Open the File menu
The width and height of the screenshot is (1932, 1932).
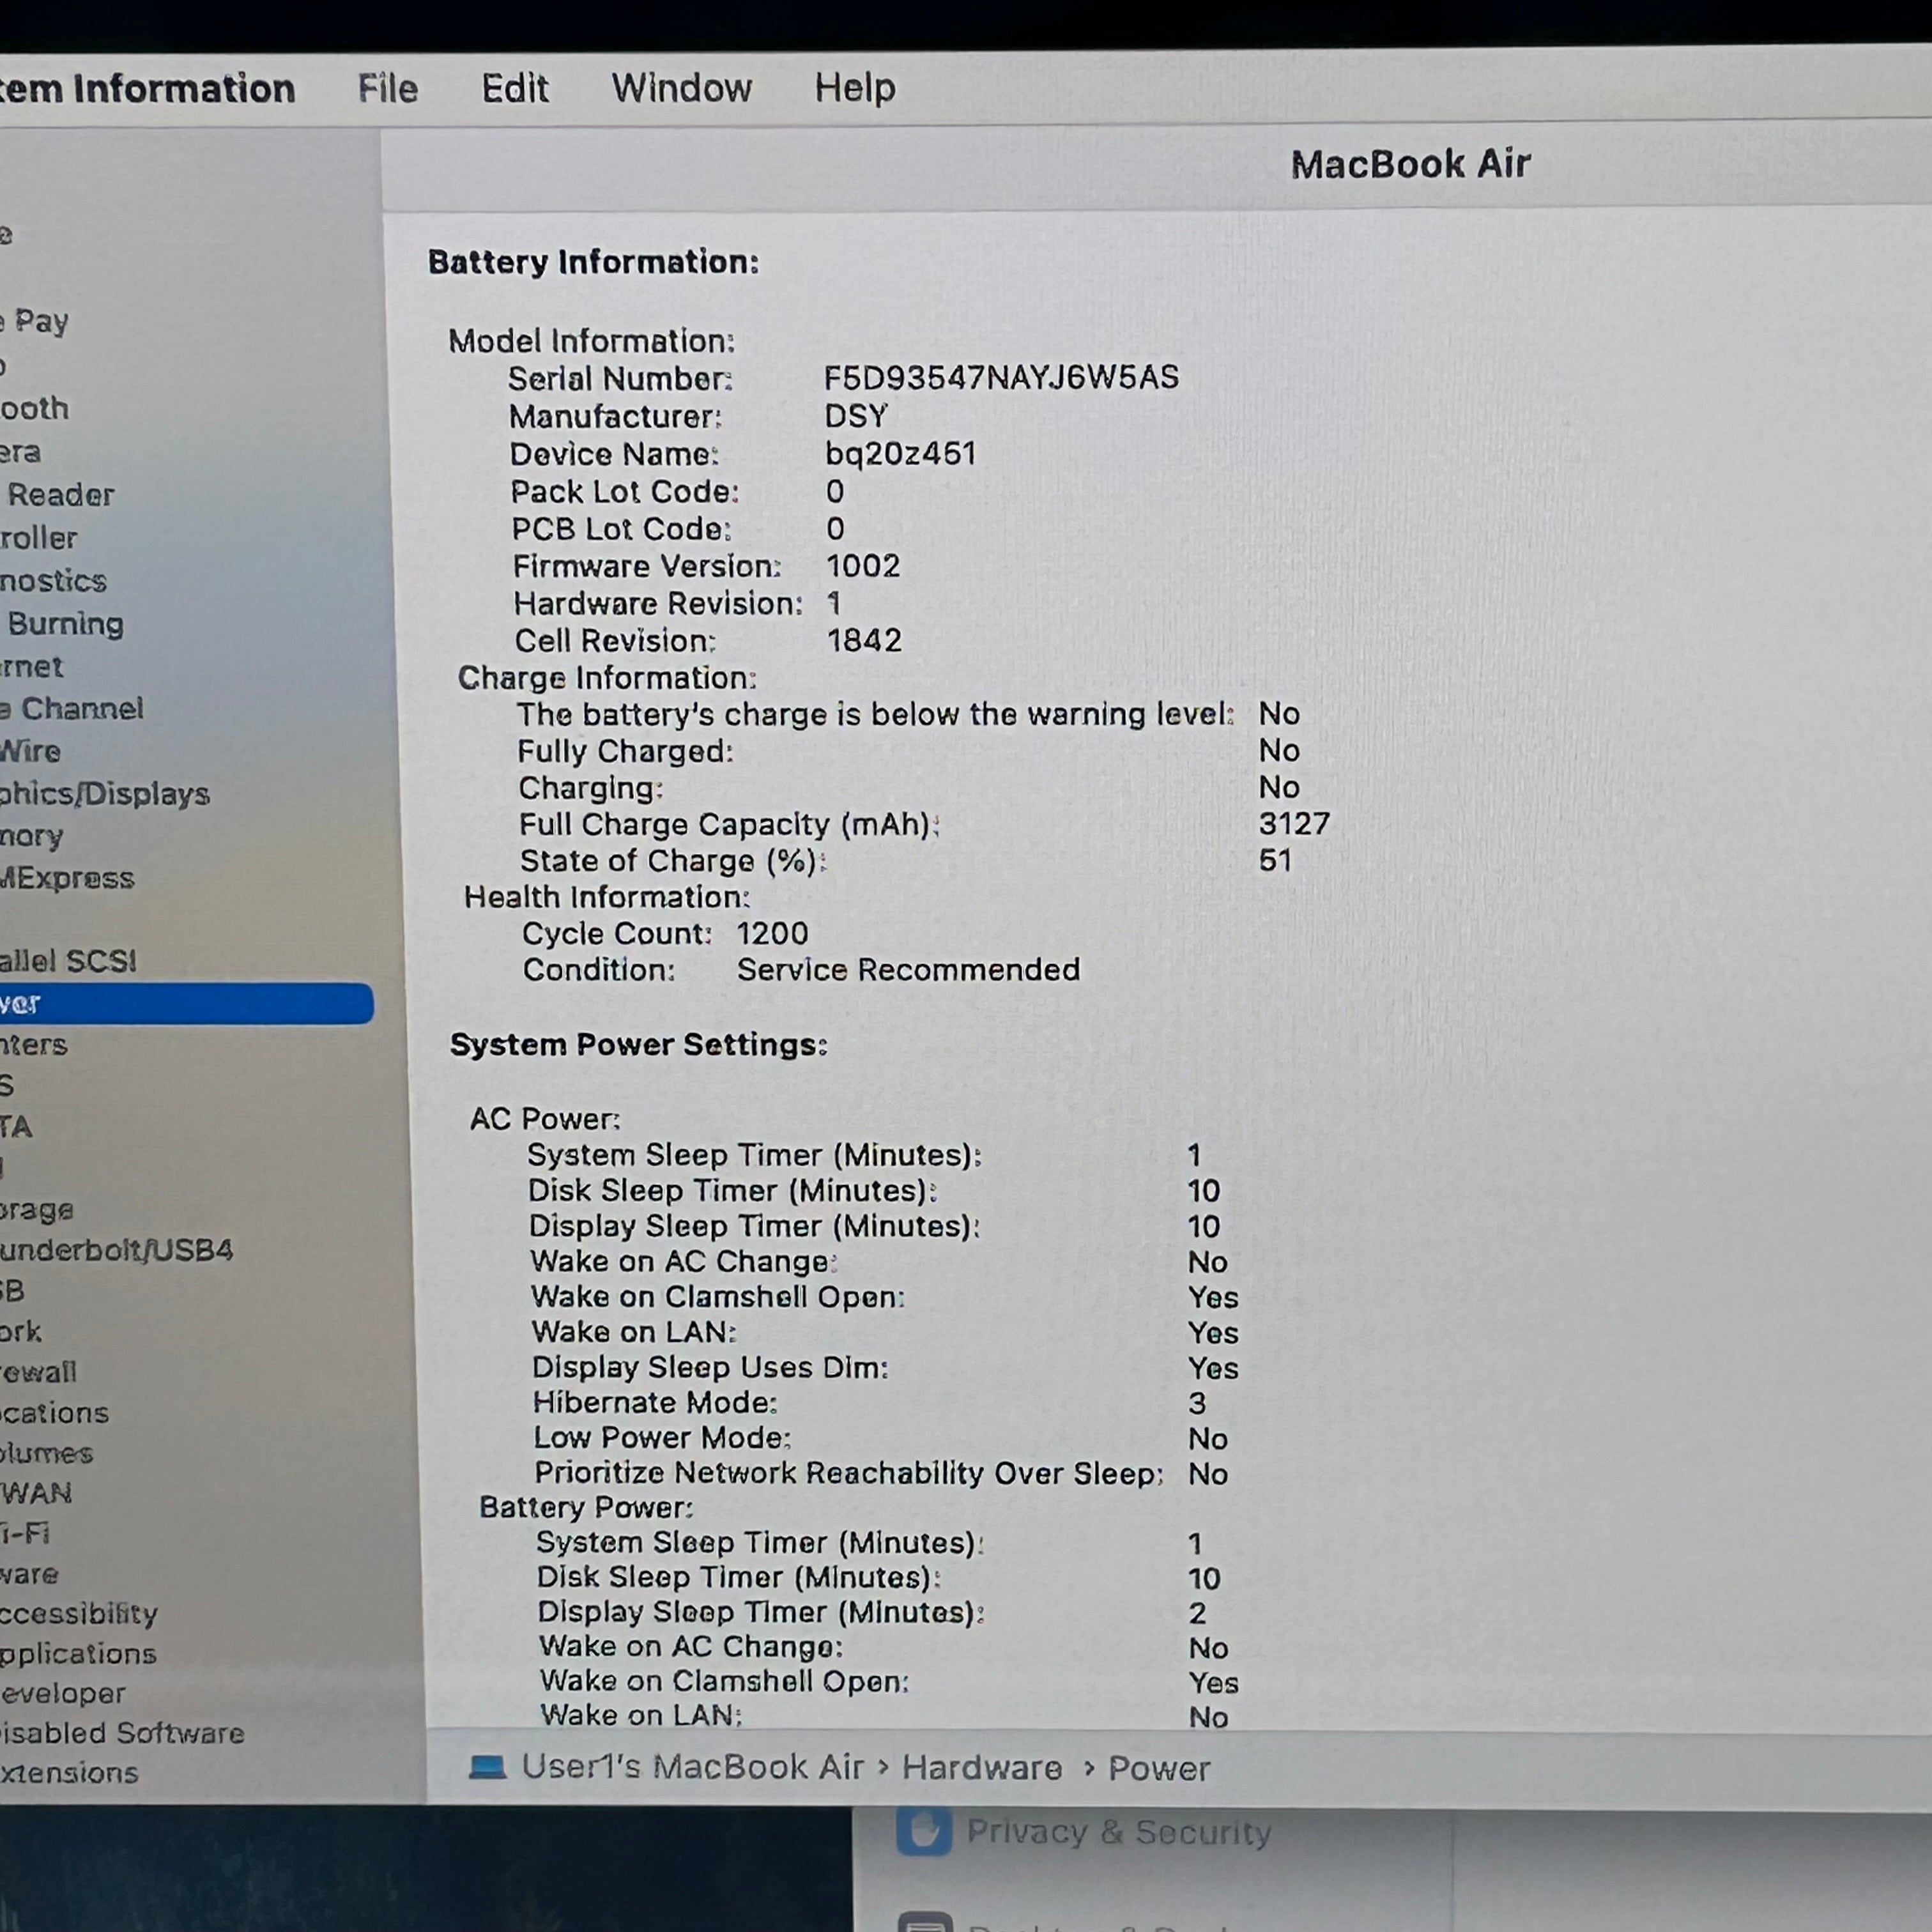388,89
